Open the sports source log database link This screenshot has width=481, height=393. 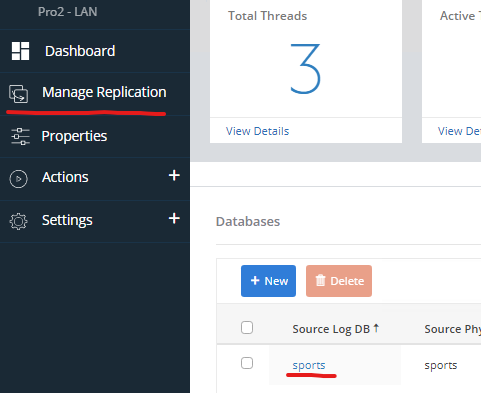pyautogui.click(x=309, y=365)
